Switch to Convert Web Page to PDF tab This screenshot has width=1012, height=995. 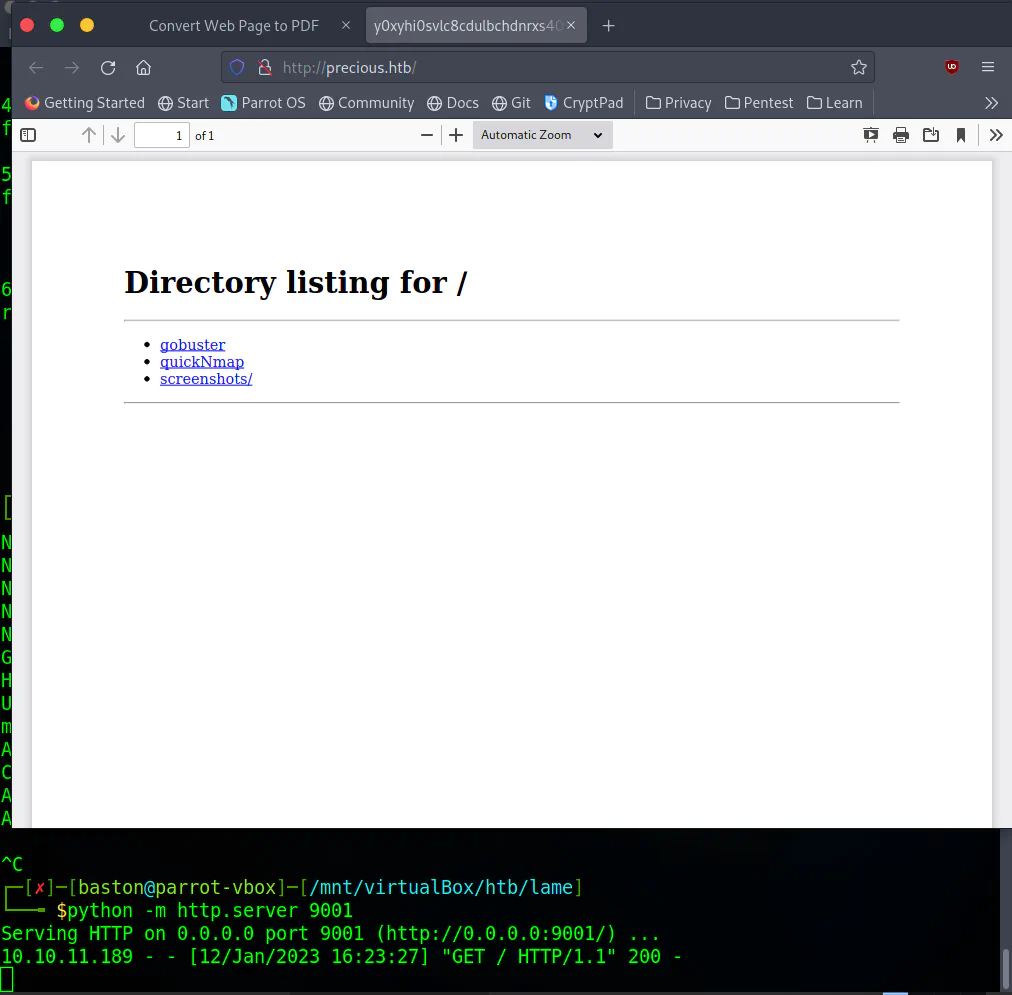234,26
